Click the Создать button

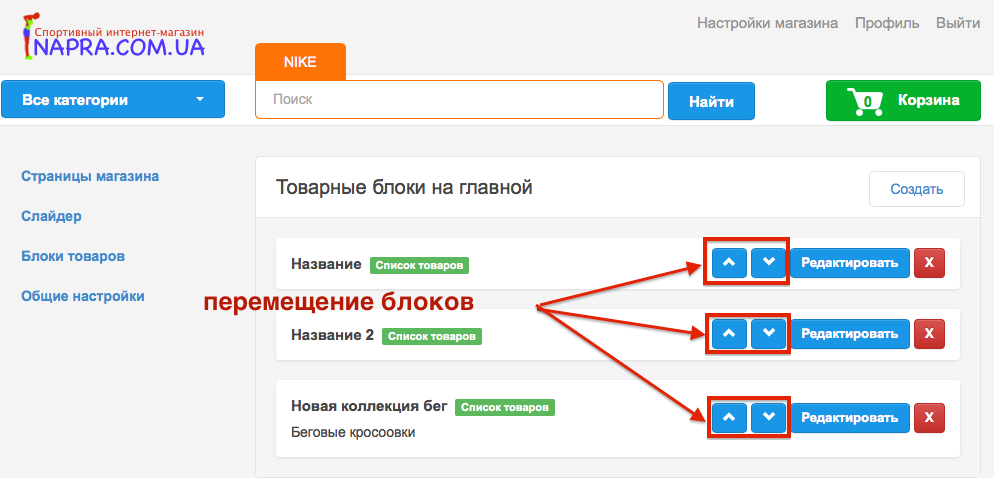coord(917,189)
